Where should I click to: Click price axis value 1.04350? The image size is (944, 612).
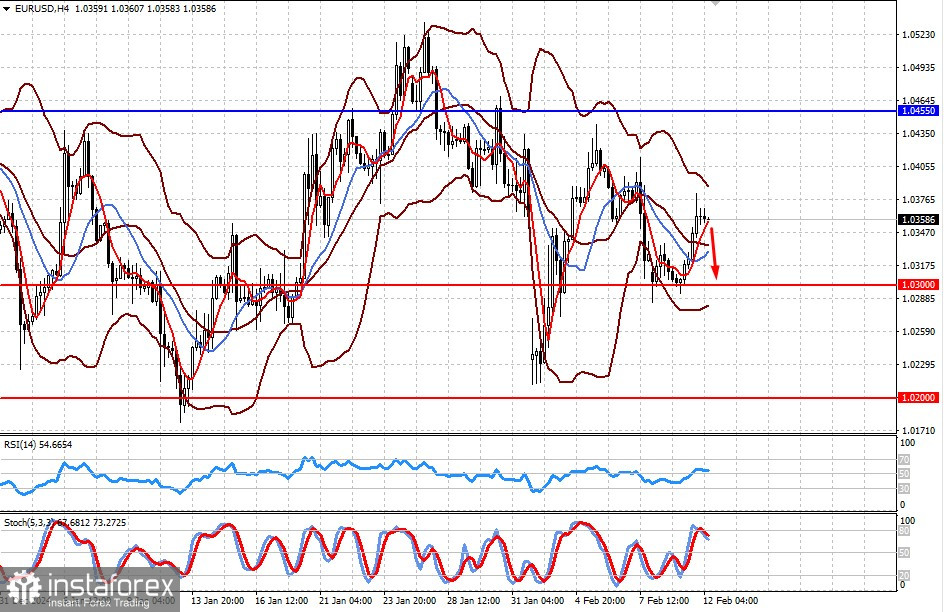tap(918, 134)
